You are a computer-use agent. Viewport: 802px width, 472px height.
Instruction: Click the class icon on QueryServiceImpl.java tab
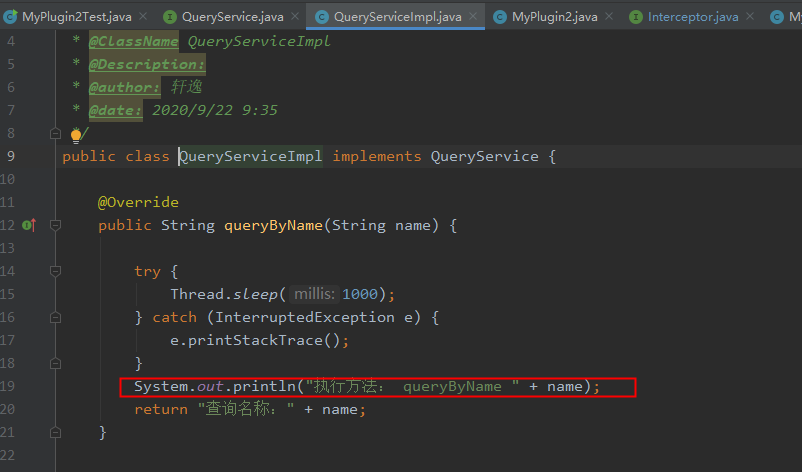[321, 17]
